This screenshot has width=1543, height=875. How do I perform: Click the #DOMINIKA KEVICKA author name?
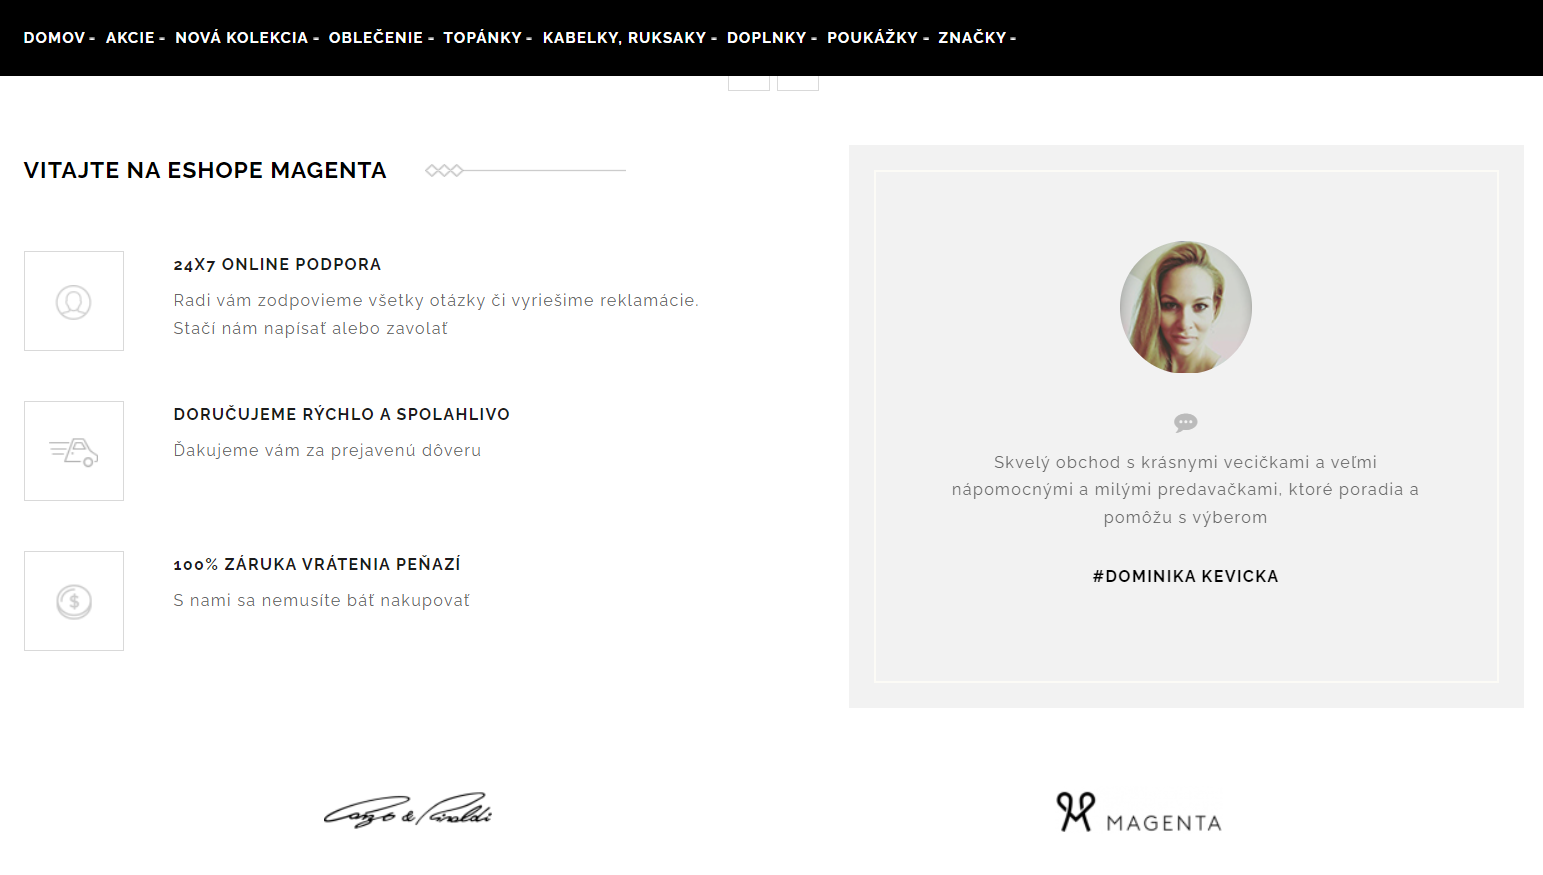click(x=1186, y=576)
